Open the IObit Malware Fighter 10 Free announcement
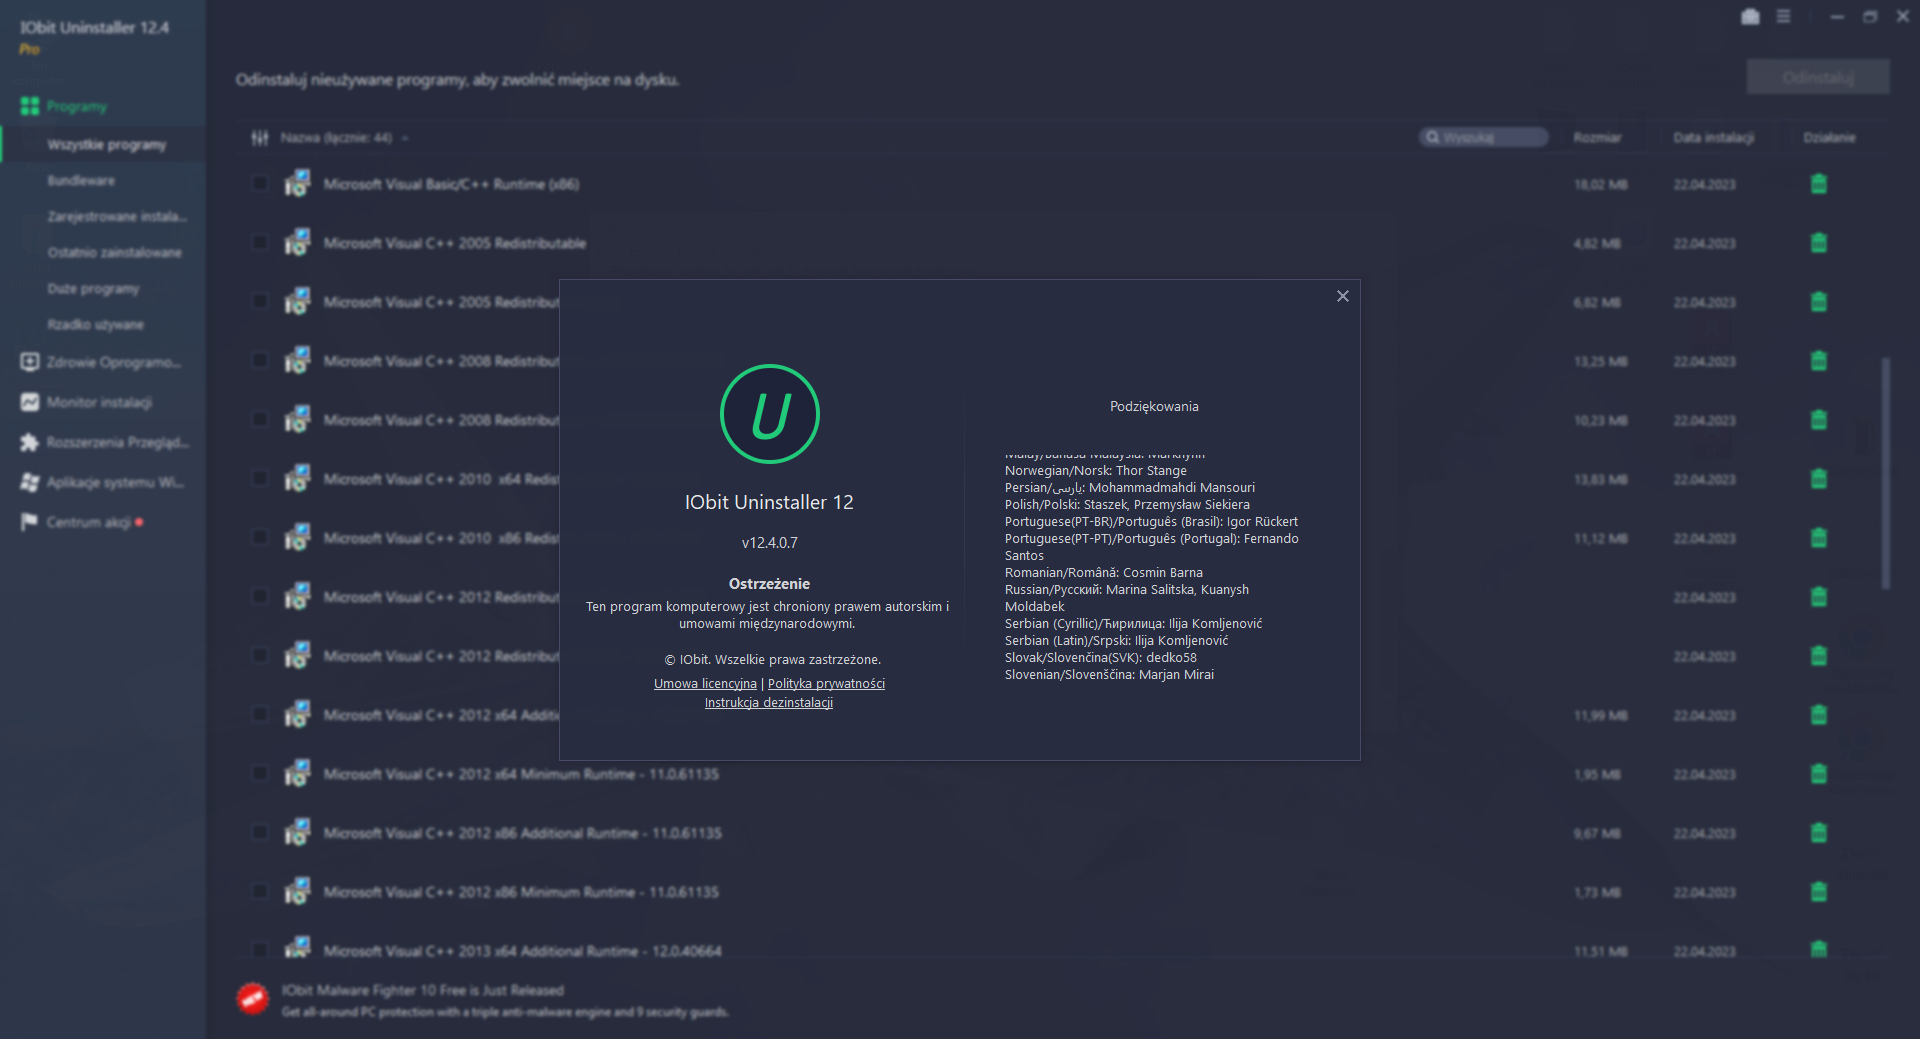Screen dimensions: 1920x1039 (423, 991)
